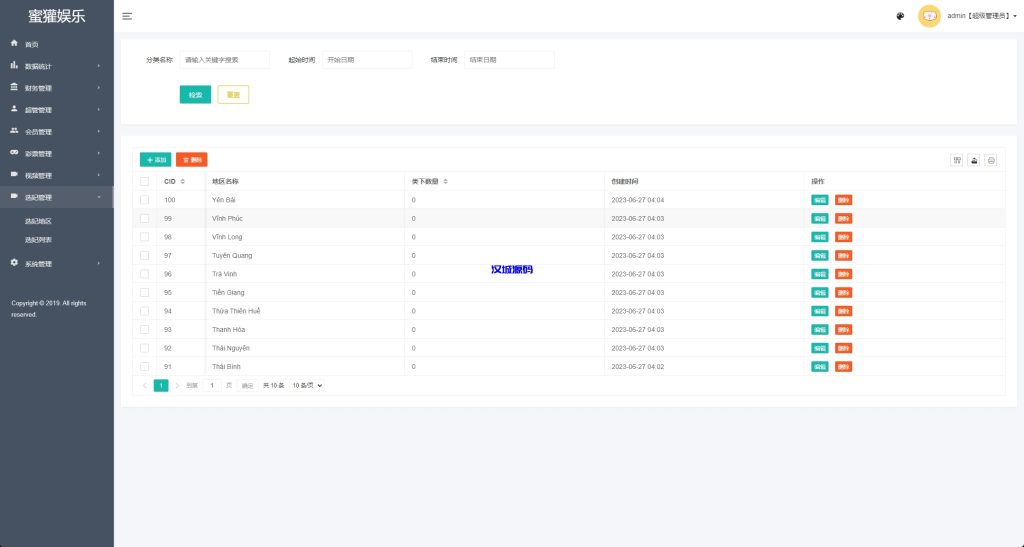
Task: Click the table print icon
Action: [991, 160]
